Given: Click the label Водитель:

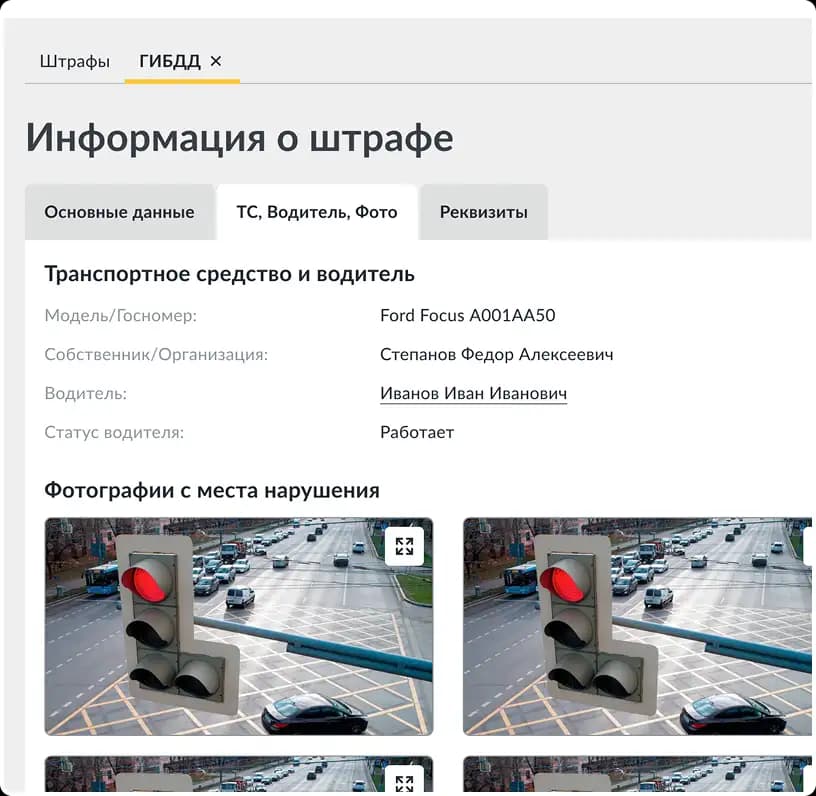Looking at the screenshot, I should [86, 393].
